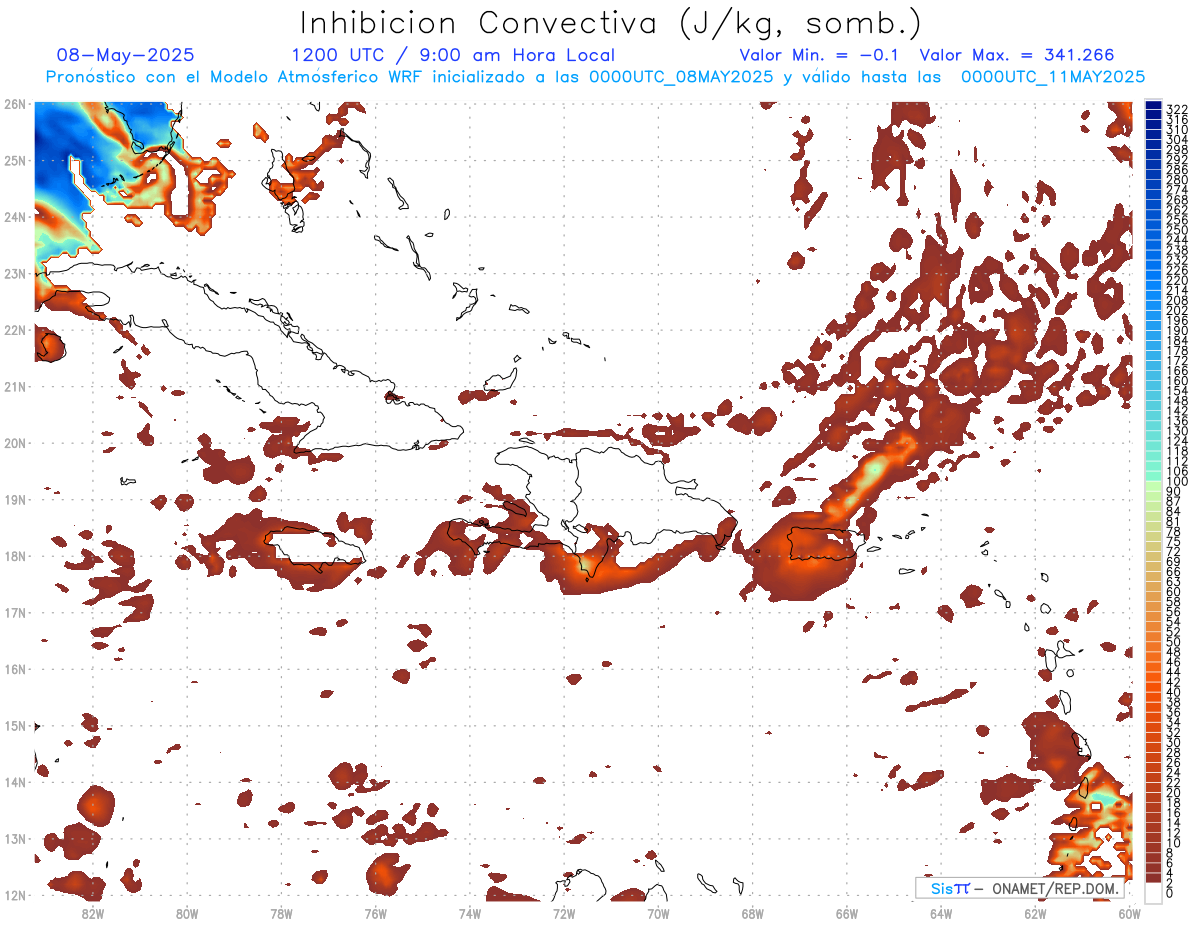Click the "78W" longitude label
Viewport: 1200px width, 927px height.
(x=281, y=912)
